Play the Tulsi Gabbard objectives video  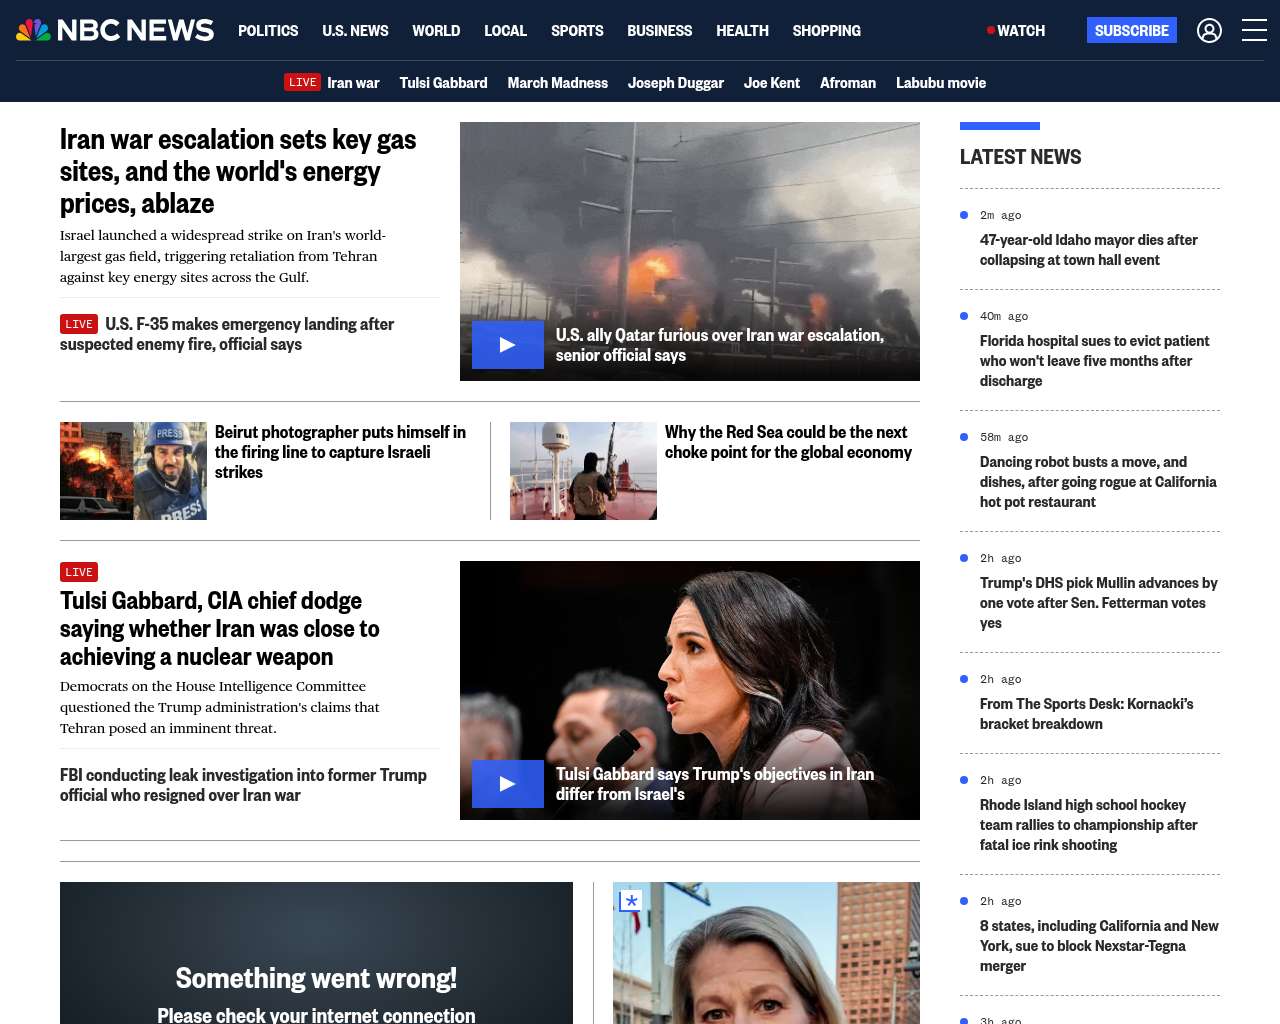point(507,784)
